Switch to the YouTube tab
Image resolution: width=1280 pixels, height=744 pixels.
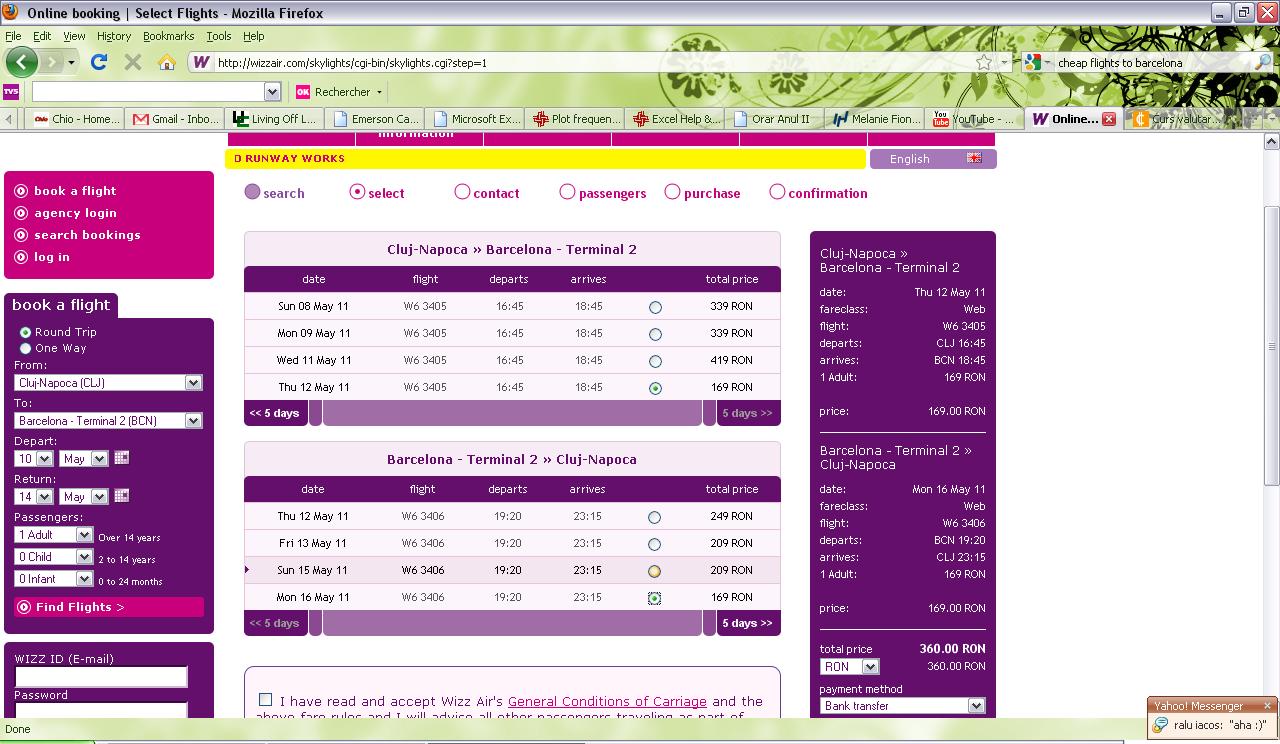point(975,119)
